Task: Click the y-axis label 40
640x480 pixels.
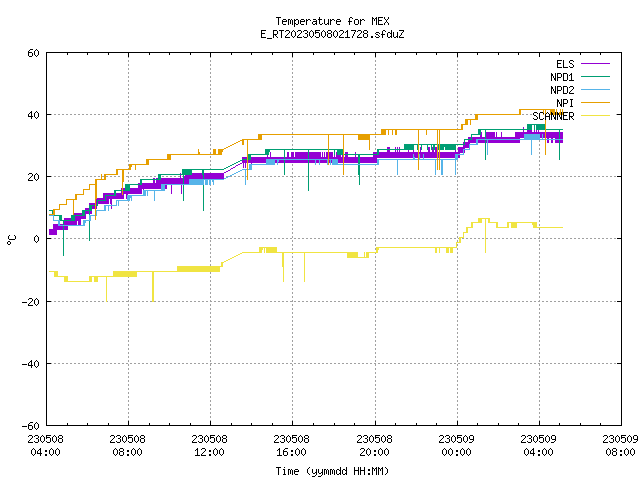Action: [33, 115]
